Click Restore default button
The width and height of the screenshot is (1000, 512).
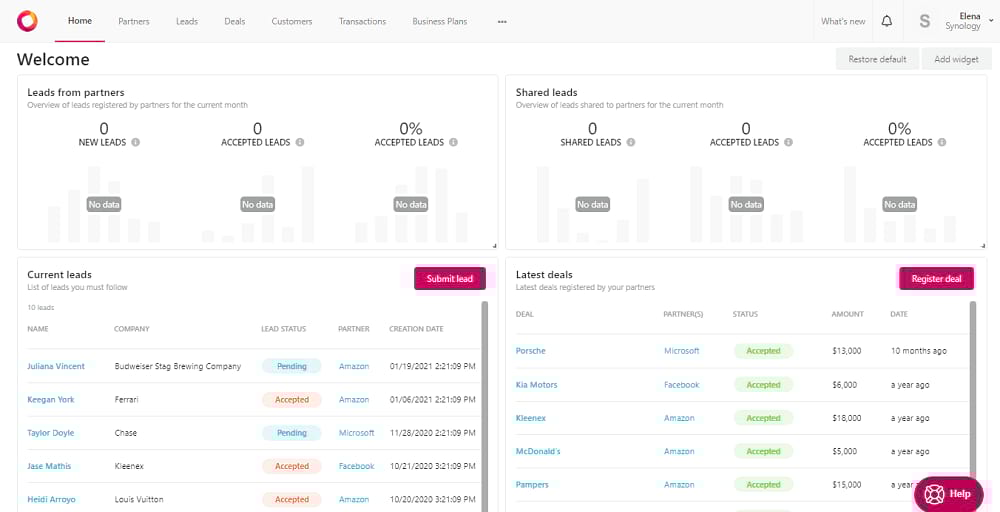click(877, 59)
